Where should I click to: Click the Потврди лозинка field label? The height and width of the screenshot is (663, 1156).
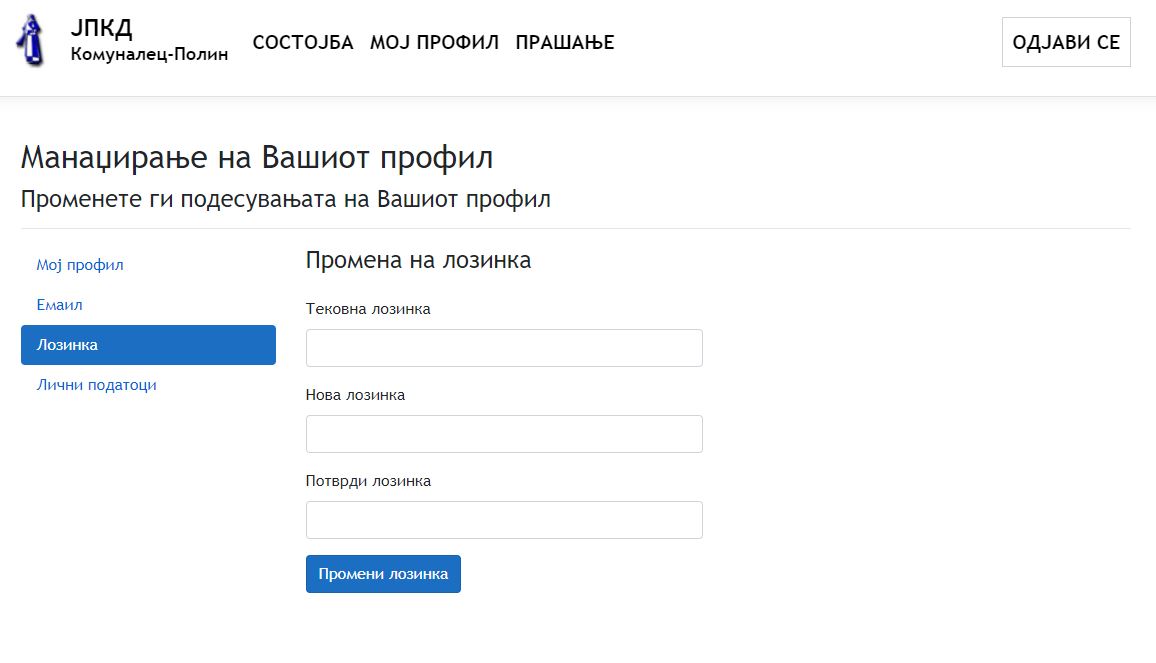click(x=369, y=481)
